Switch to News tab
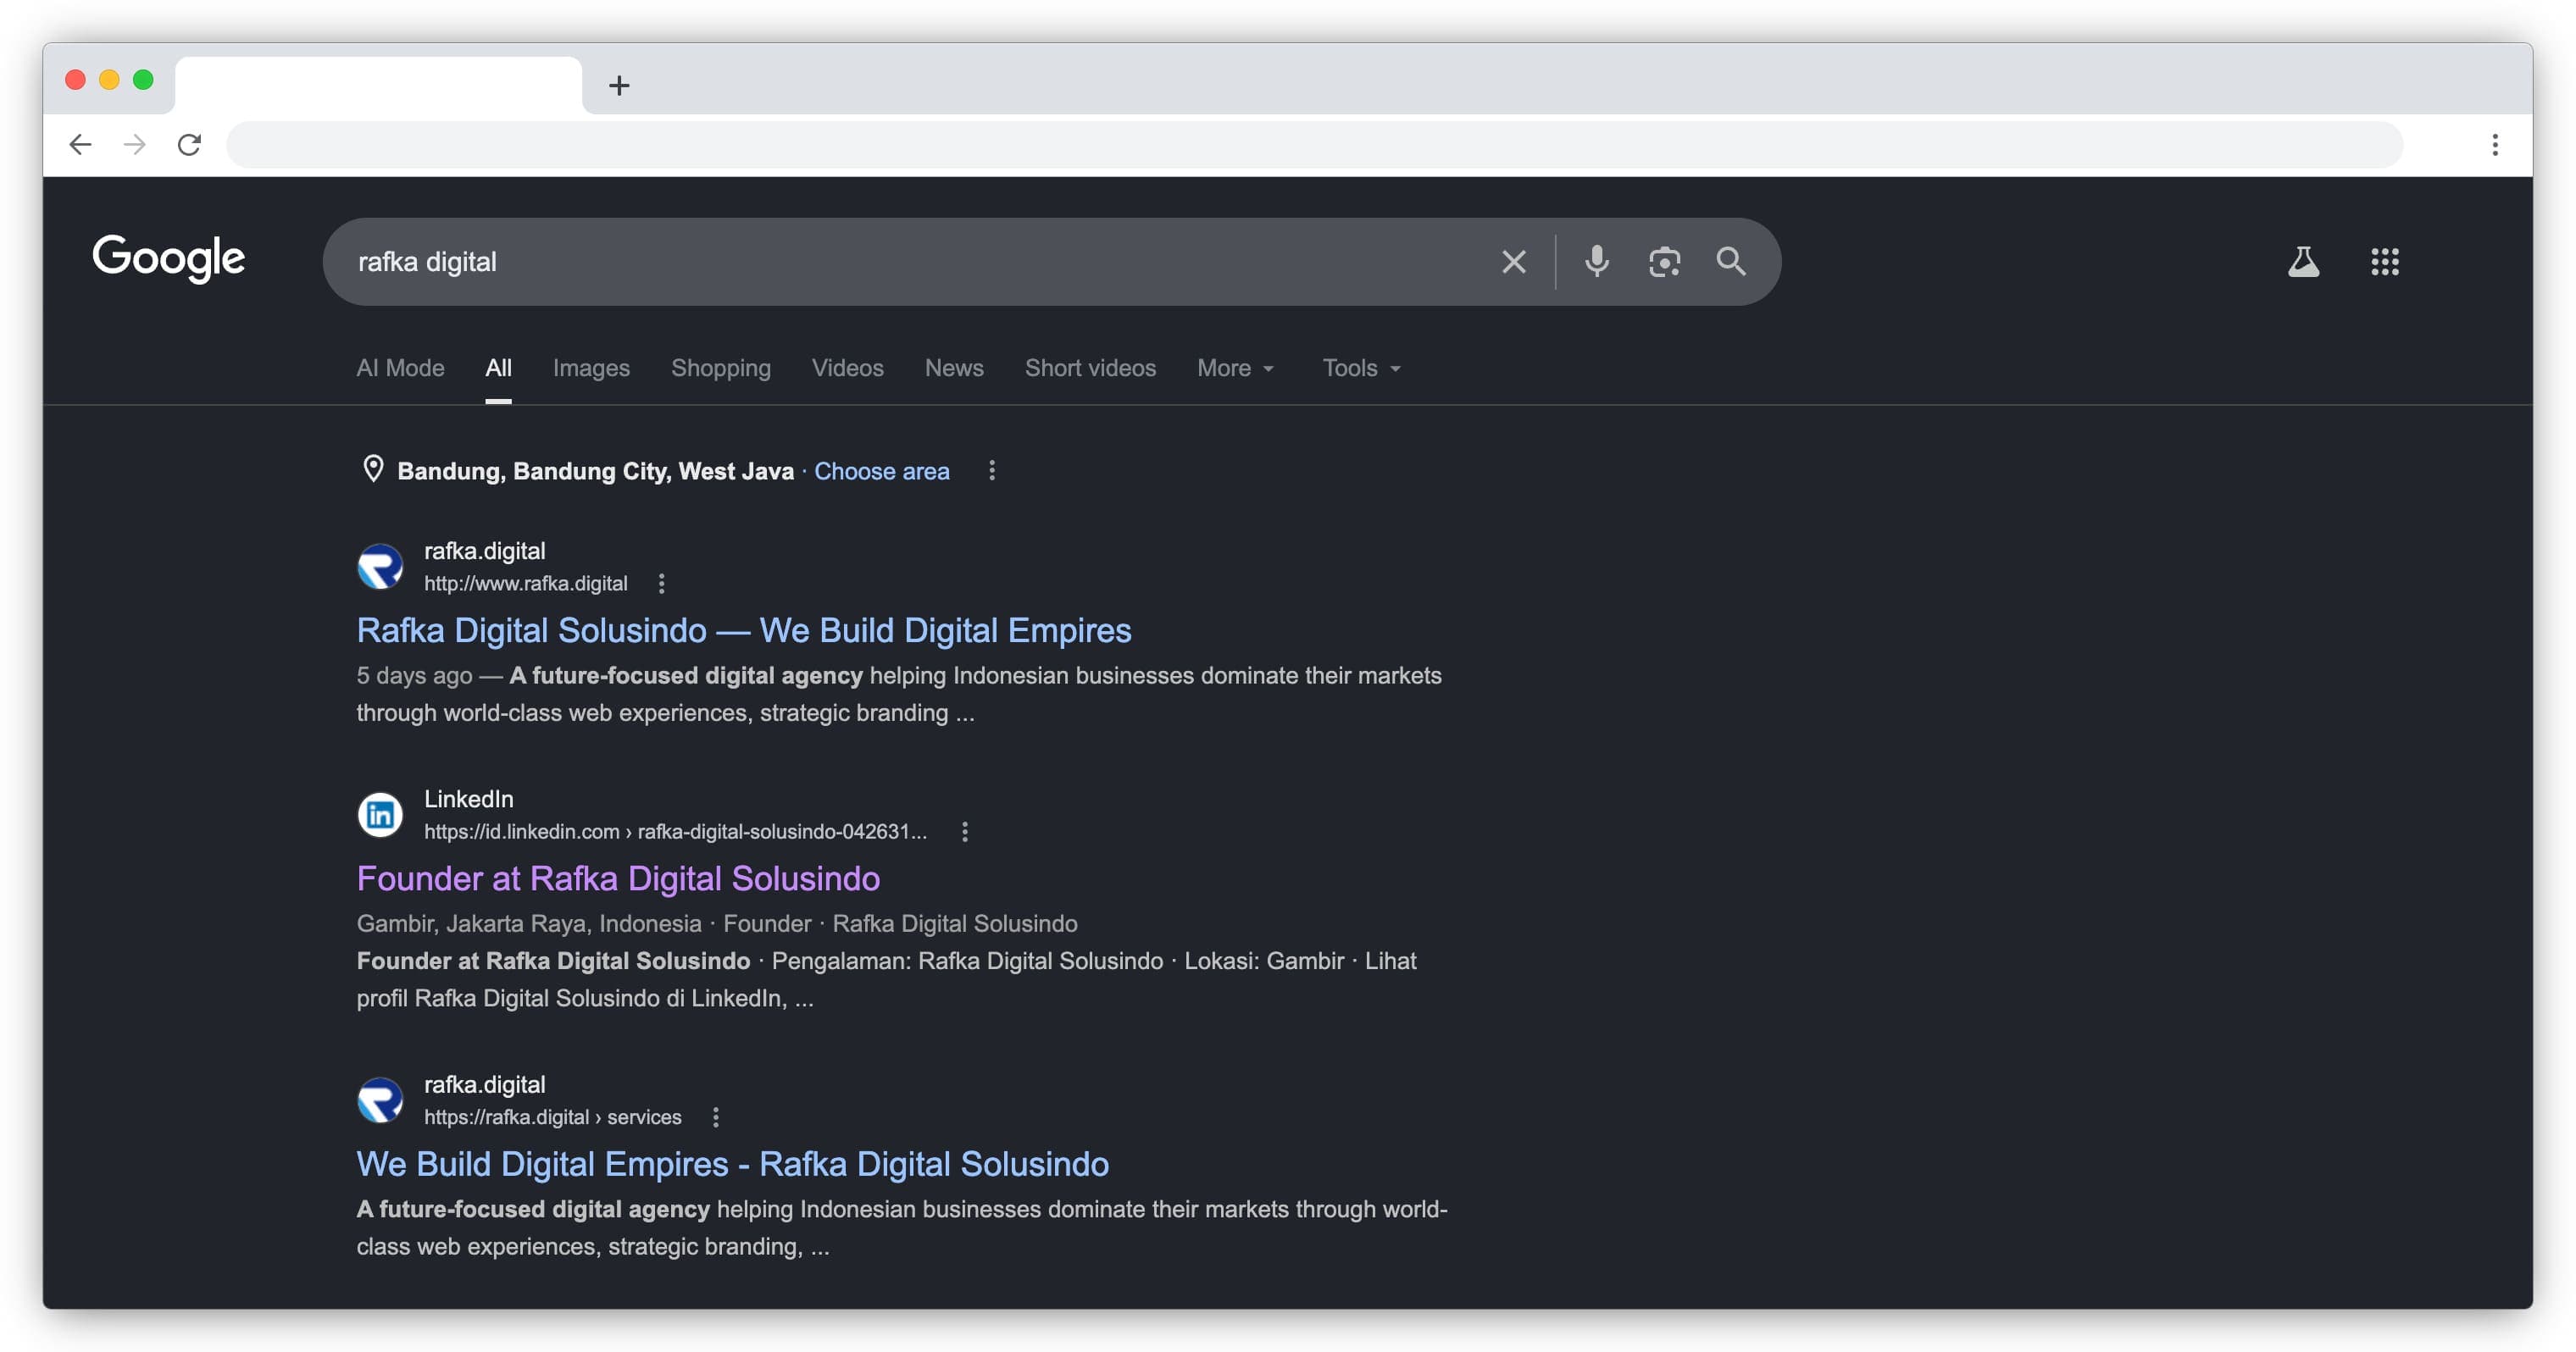 click(954, 368)
